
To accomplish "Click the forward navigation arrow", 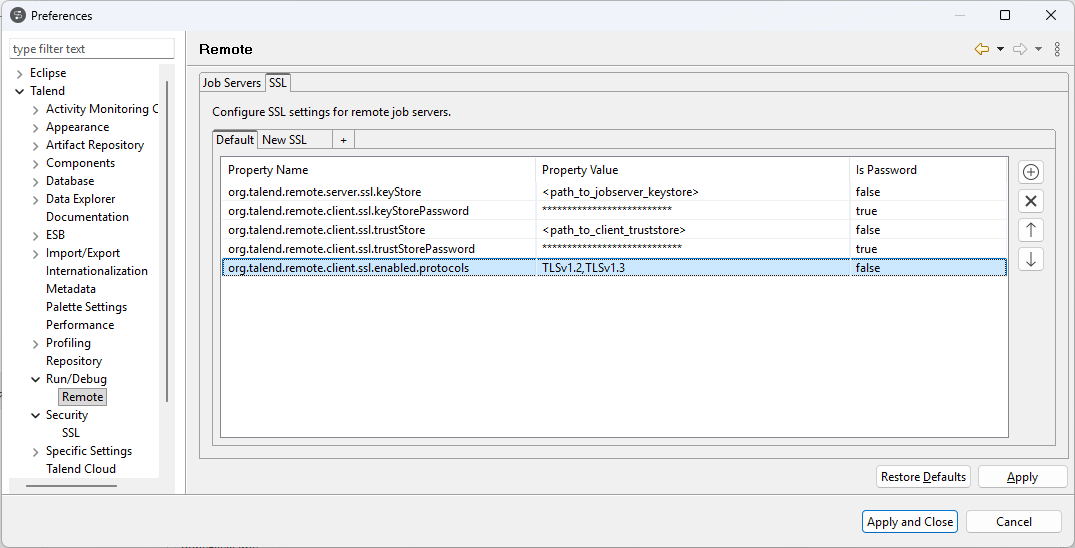I will point(1019,49).
